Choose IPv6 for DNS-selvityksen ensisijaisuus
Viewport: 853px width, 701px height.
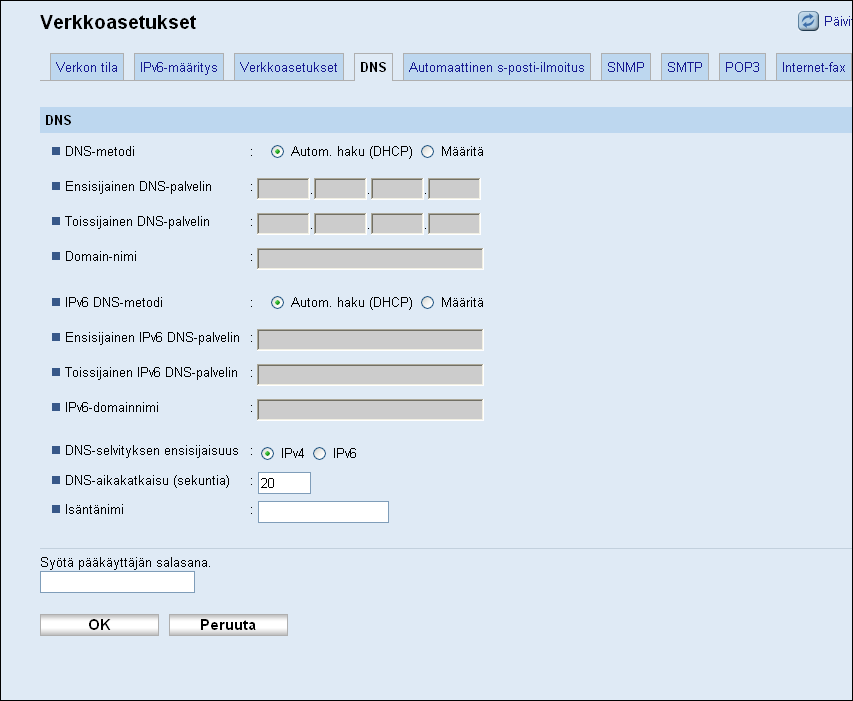tap(319, 454)
